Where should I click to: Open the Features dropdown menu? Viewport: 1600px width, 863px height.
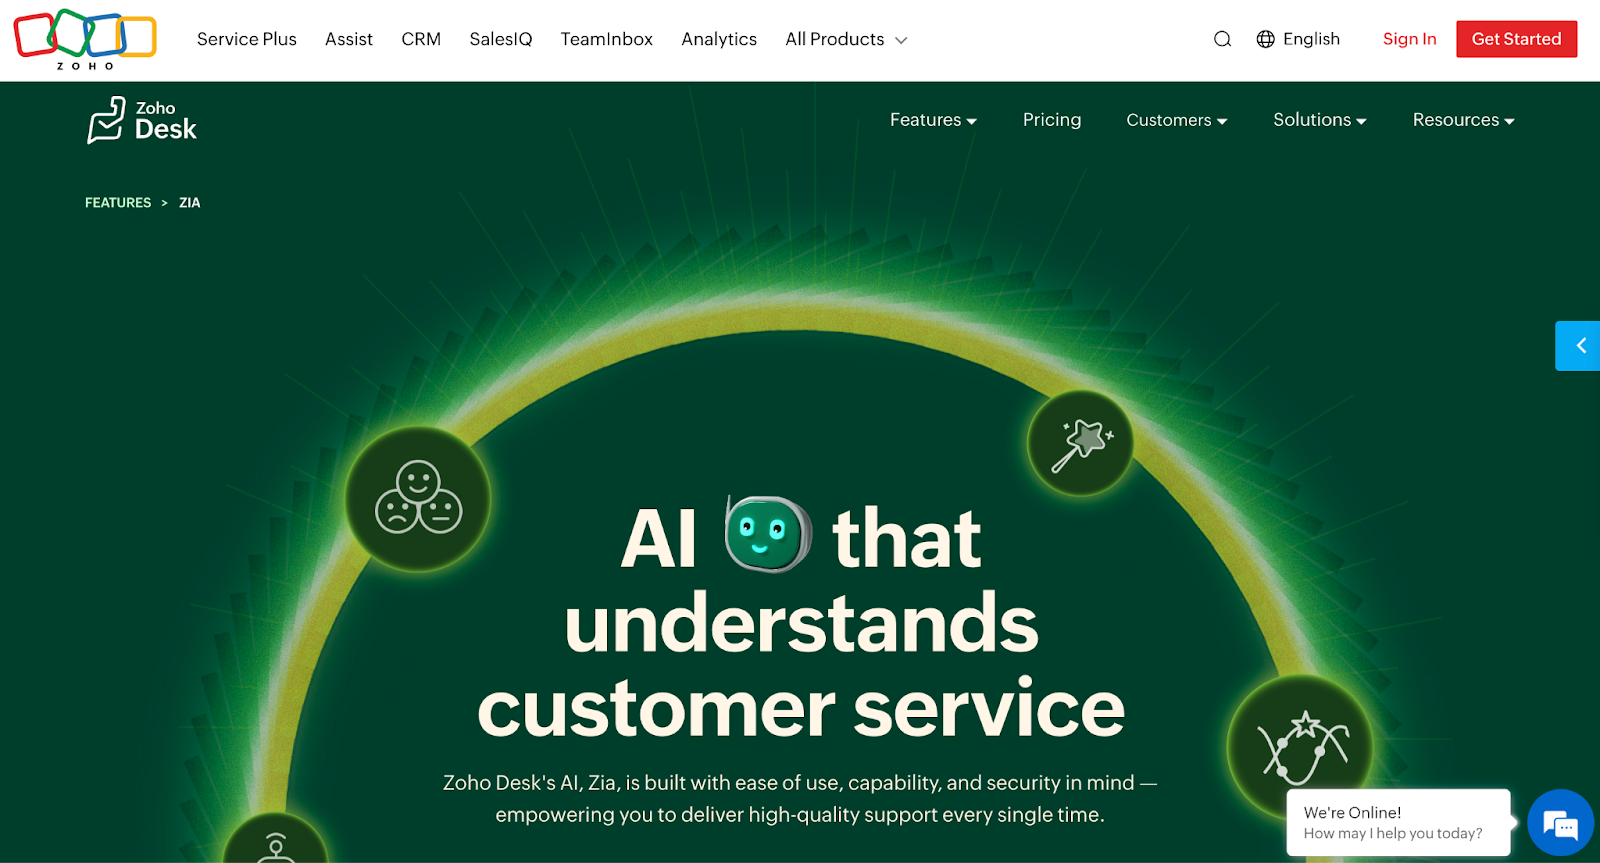[933, 120]
